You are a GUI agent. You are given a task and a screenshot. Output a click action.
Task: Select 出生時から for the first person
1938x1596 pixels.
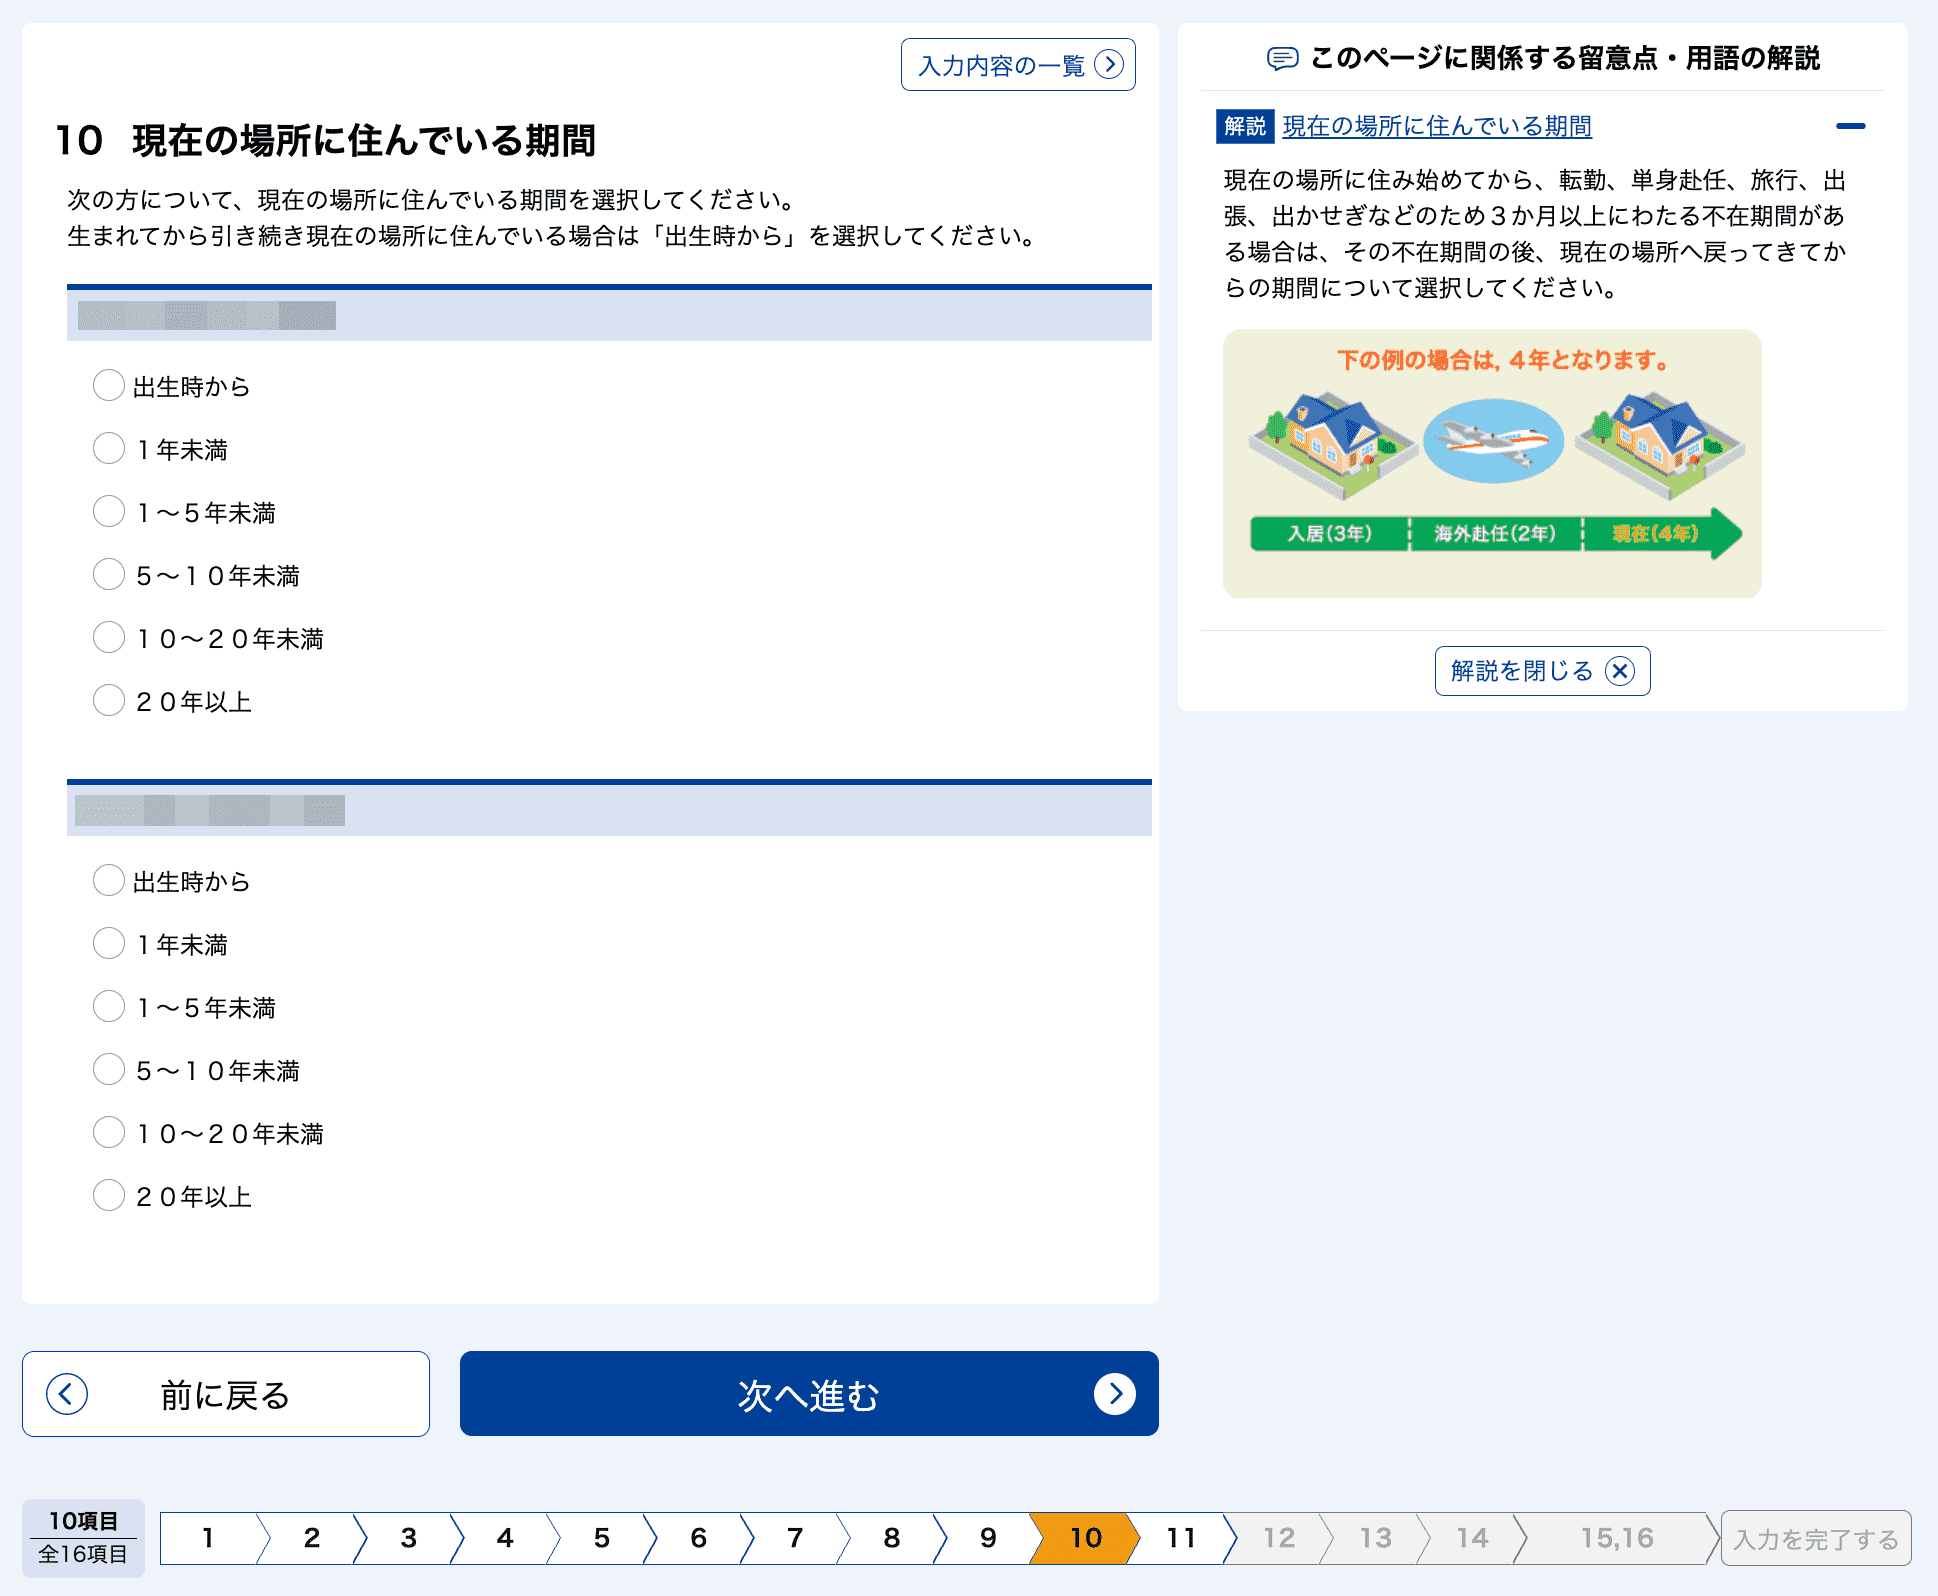[109, 385]
